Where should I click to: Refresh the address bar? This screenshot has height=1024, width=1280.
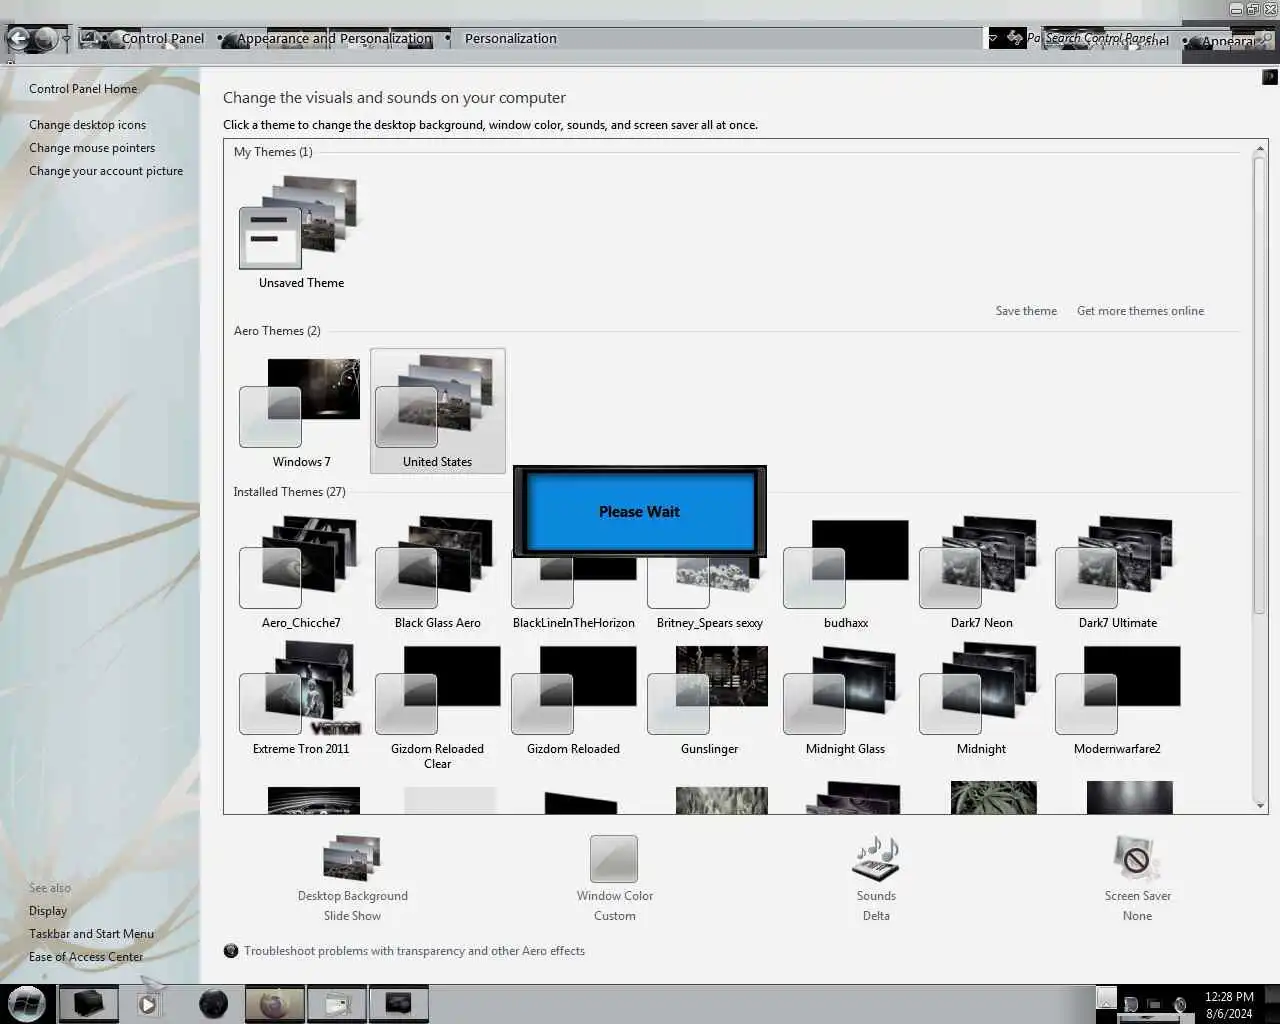[1015, 39]
